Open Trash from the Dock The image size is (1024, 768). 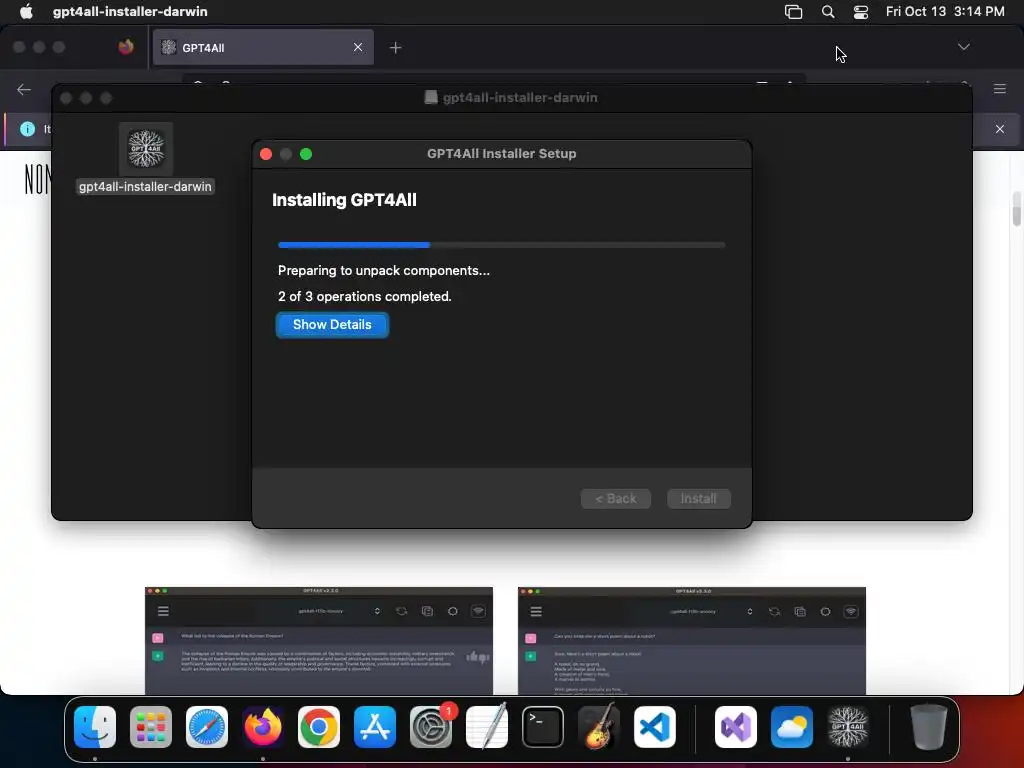(x=929, y=727)
